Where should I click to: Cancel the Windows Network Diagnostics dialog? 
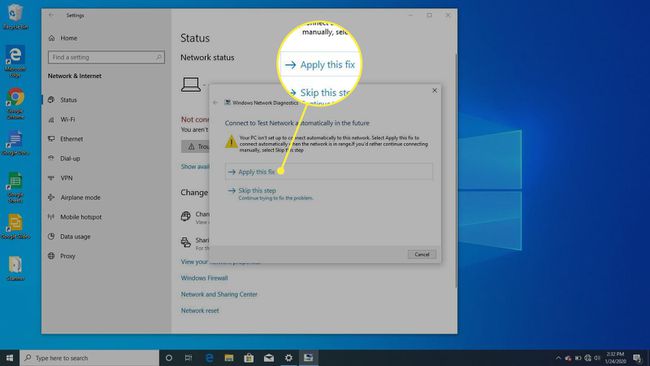click(422, 254)
